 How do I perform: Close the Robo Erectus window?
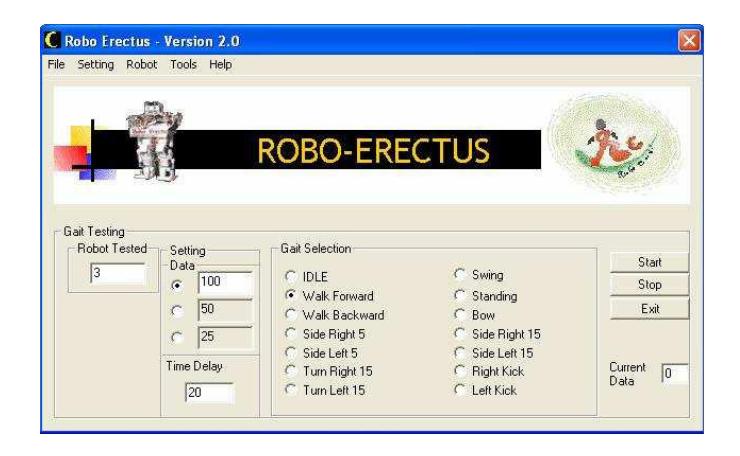(689, 41)
